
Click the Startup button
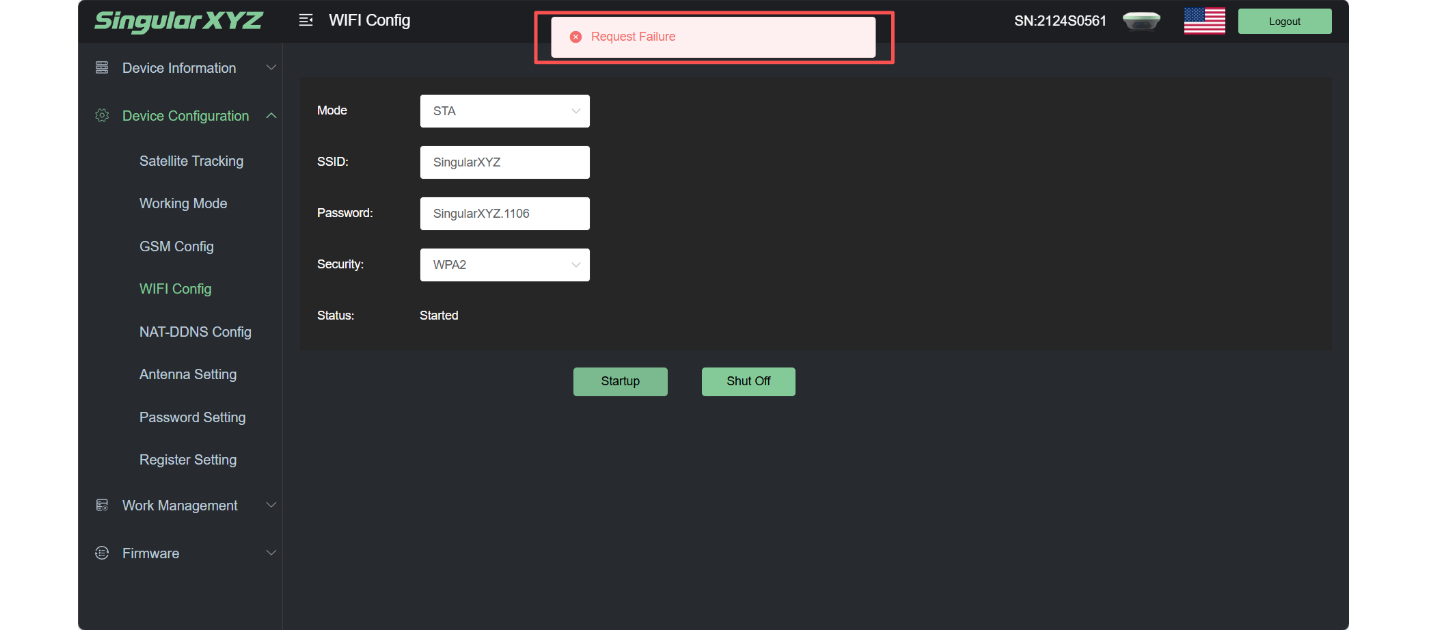(620, 381)
